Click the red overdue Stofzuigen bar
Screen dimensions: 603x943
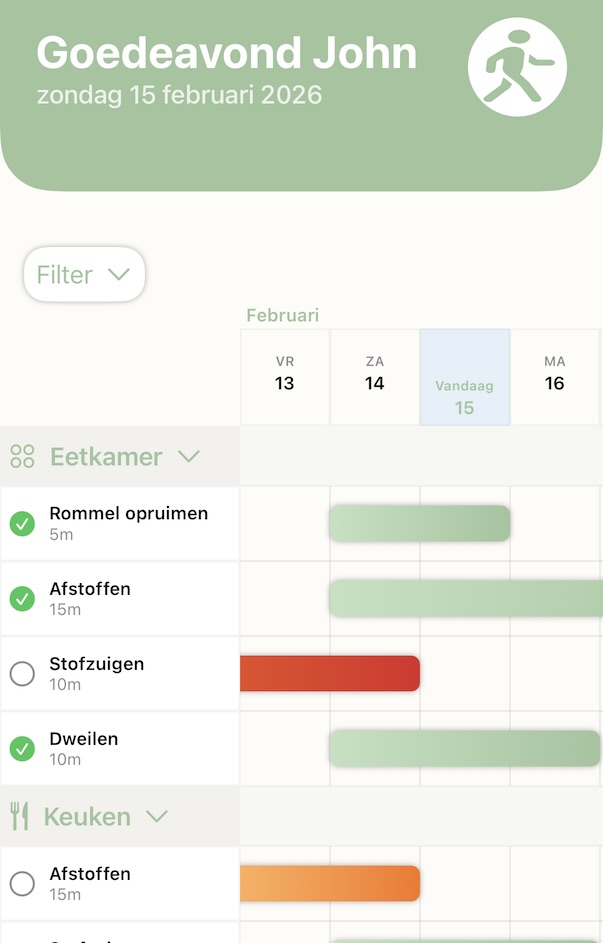coord(330,673)
